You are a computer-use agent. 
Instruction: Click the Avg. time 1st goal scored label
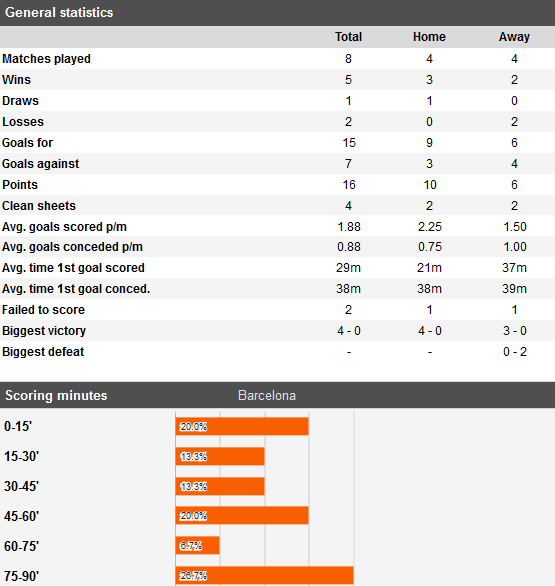pos(73,268)
